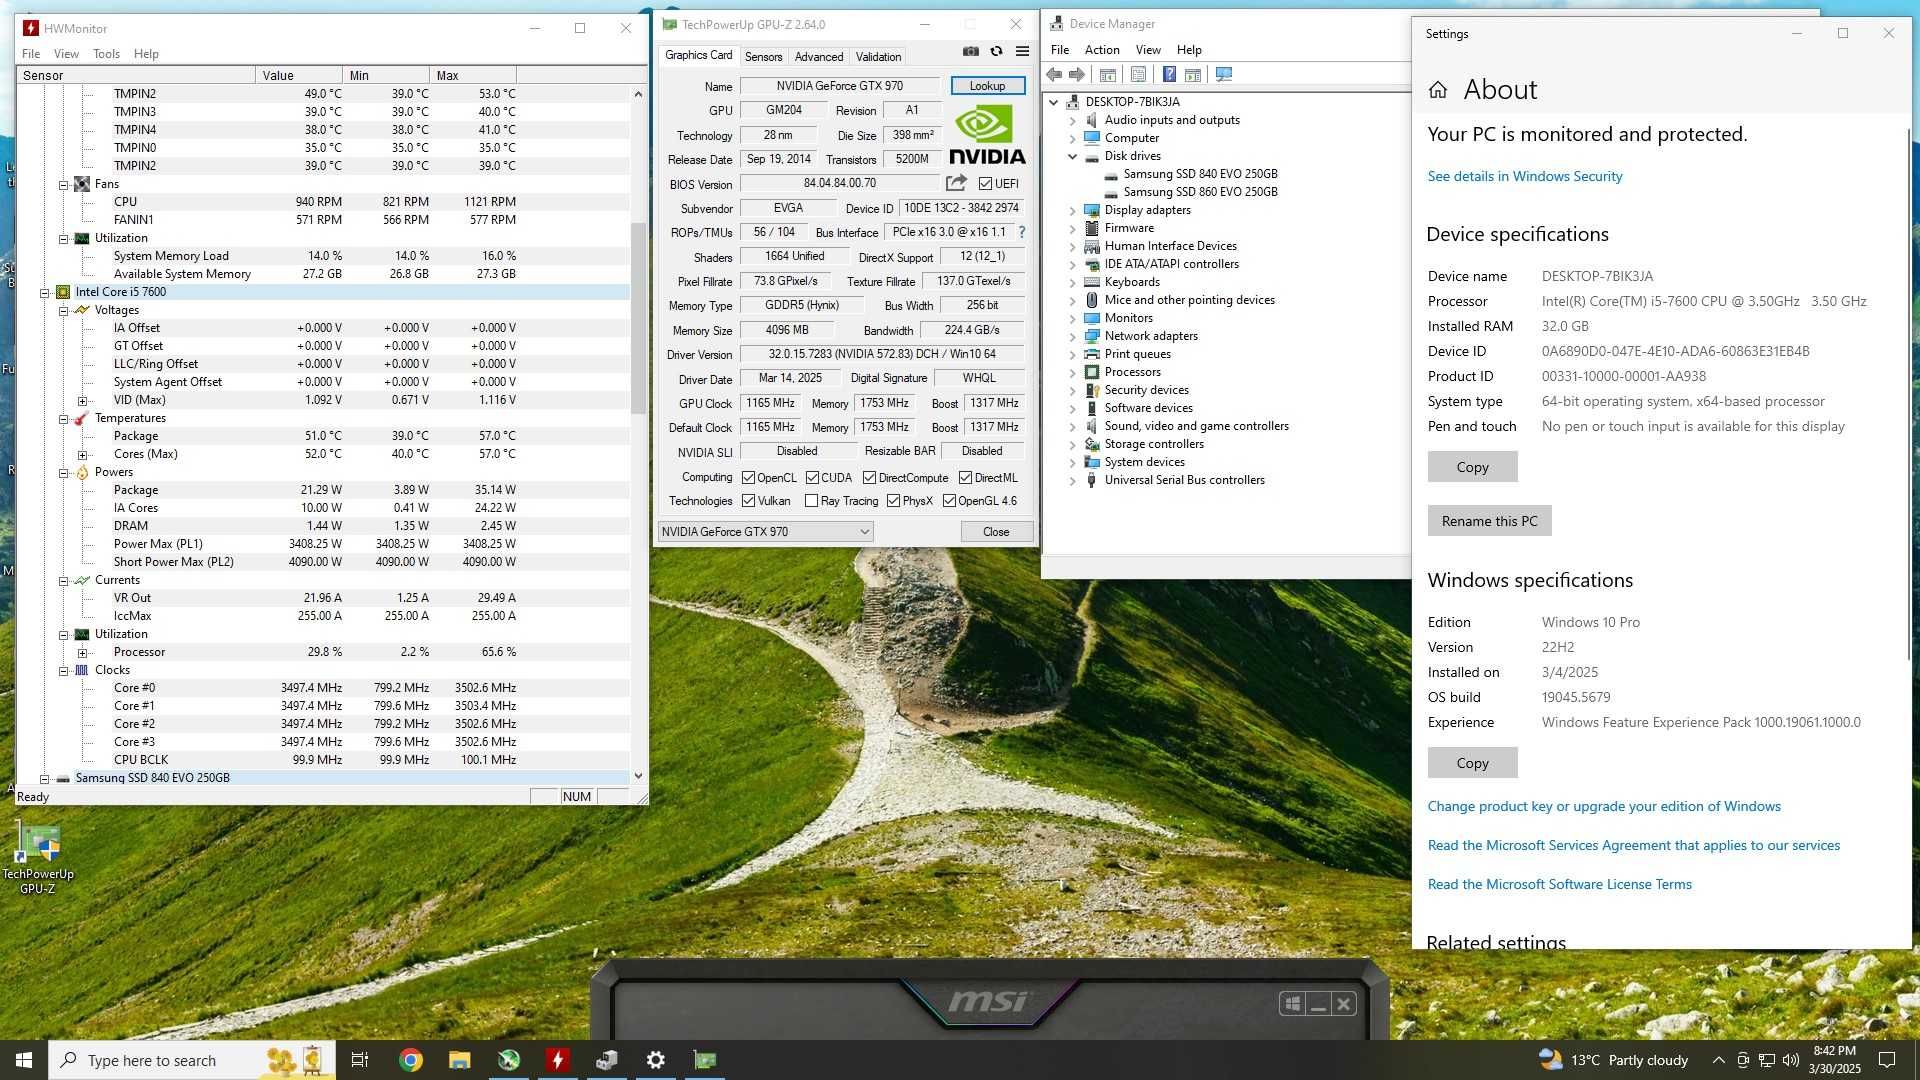This screenshot has width=1920, height=1080.
Task: Switch to the Validation tab in GPU-Z
Action: click(878, 57)
